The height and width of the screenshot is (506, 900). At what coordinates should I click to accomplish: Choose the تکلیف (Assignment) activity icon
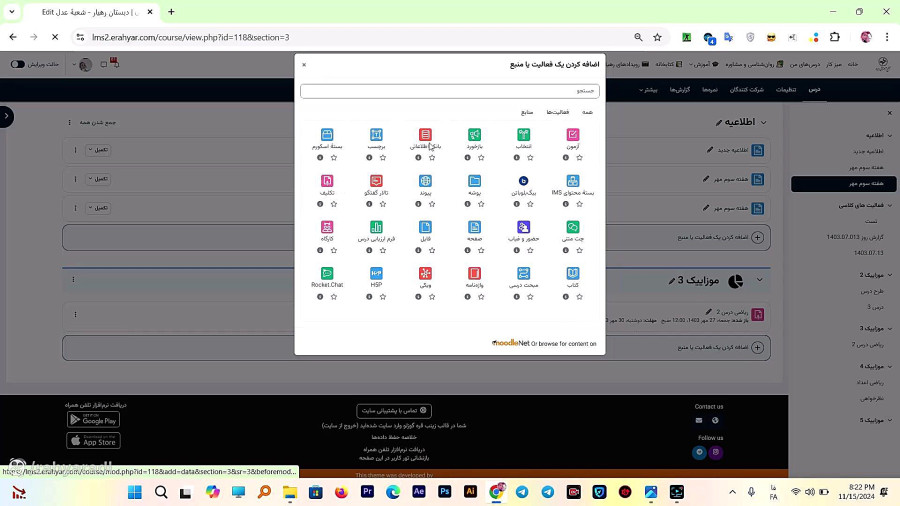pos(327,181)
